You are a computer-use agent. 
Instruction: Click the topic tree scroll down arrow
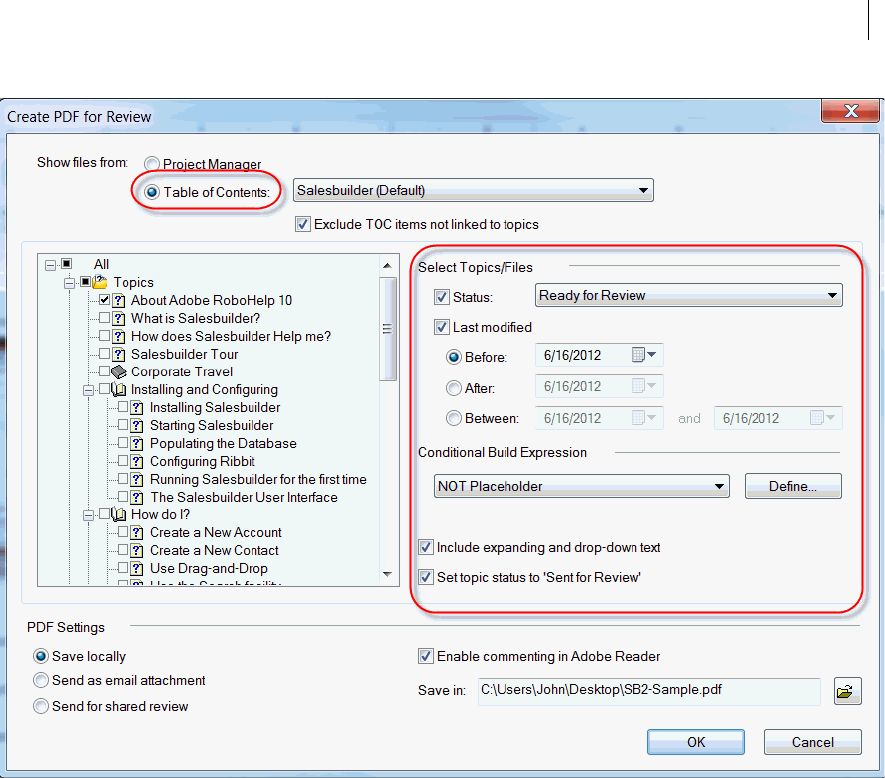[387, 574]
